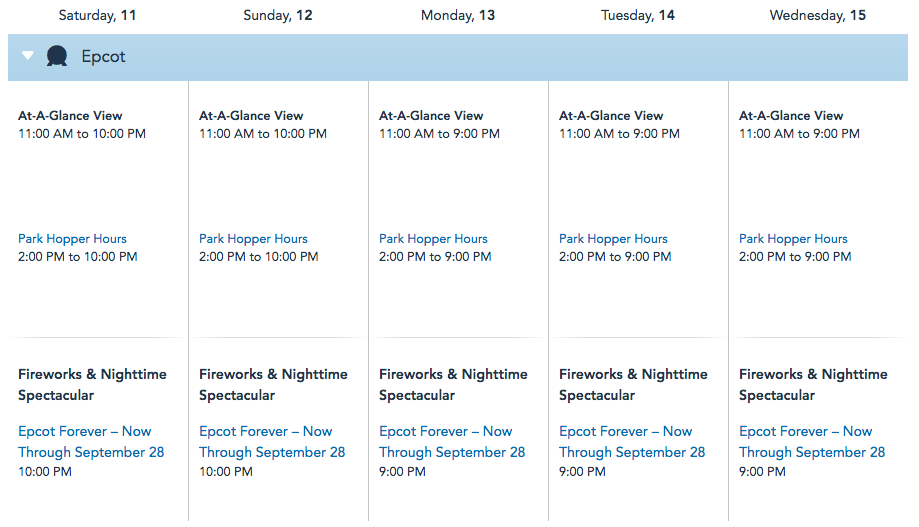Screen dimensions: 919x527
Task: Select the Wednesday, 15 column header
Action: tap(818, 16)
